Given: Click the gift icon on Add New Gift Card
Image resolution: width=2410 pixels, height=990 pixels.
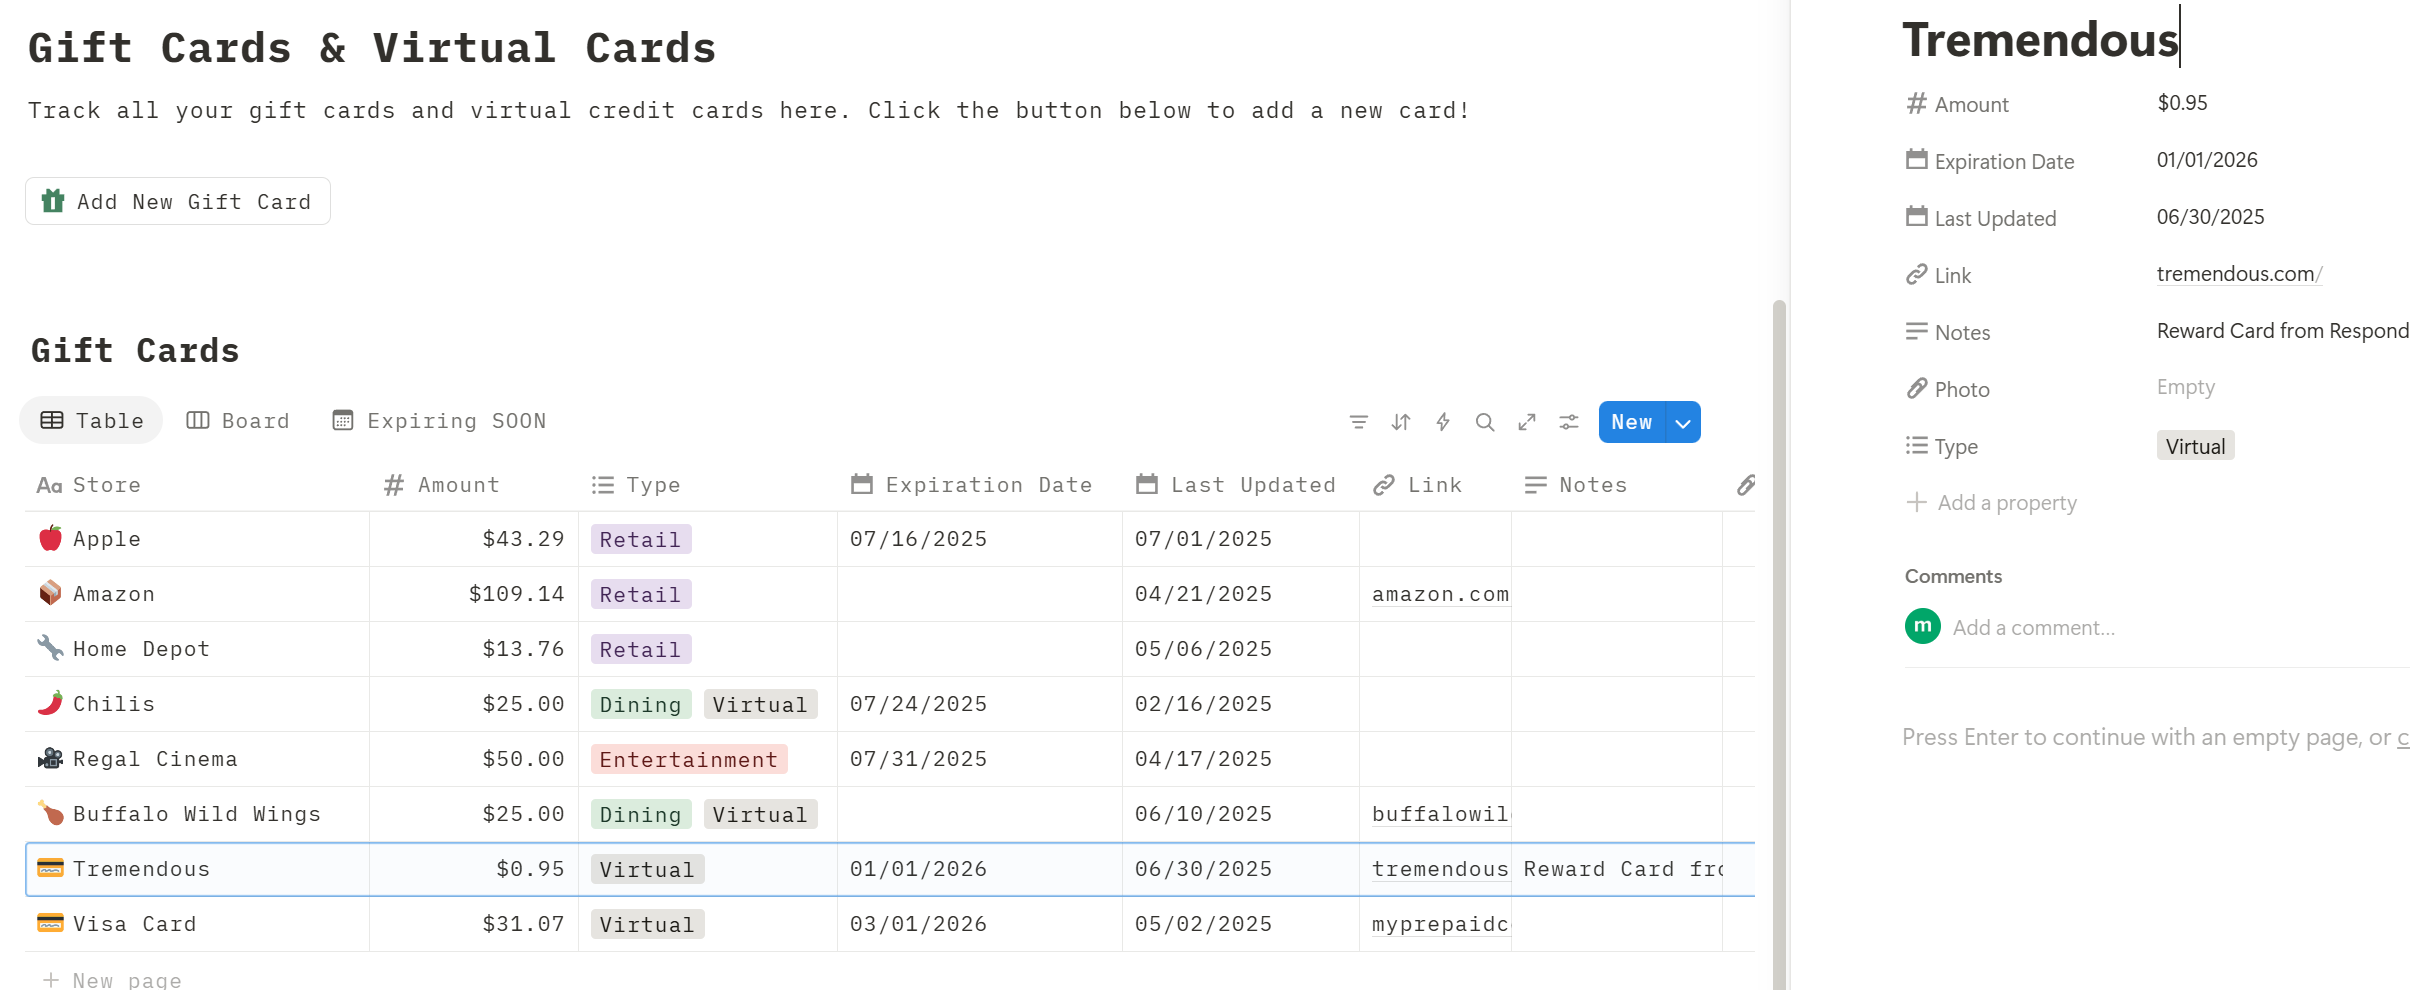Looking at the screenshot, I should (x=53, y=201).
